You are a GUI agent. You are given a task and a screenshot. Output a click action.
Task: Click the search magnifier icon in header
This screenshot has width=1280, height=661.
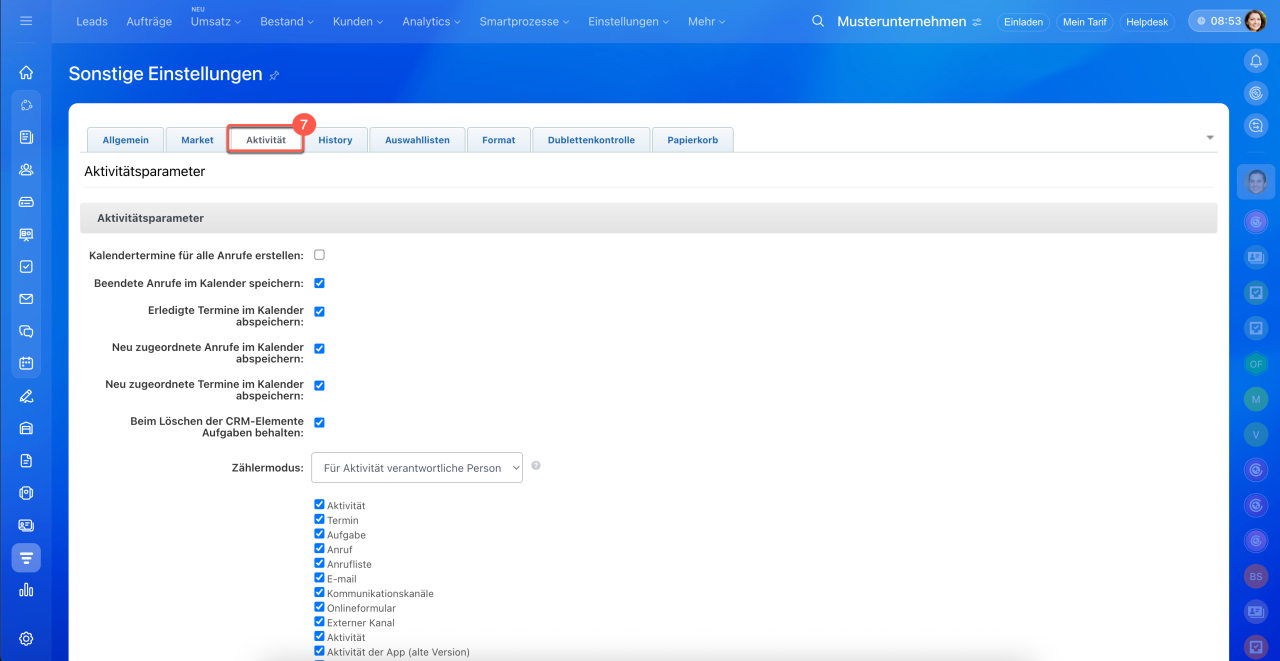tap(818, 21)
